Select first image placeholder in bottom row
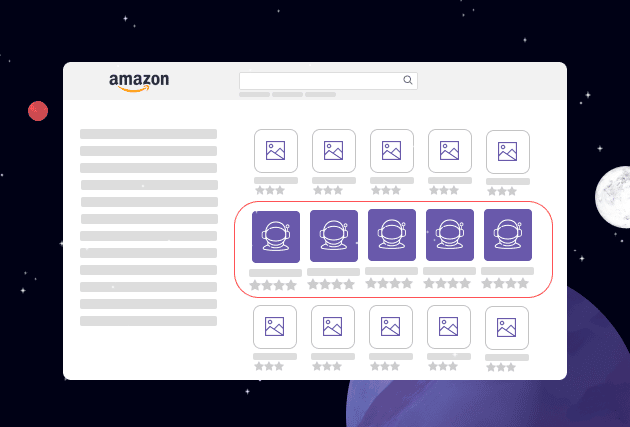This screenshot has height=427, width=630. point(275,326)
